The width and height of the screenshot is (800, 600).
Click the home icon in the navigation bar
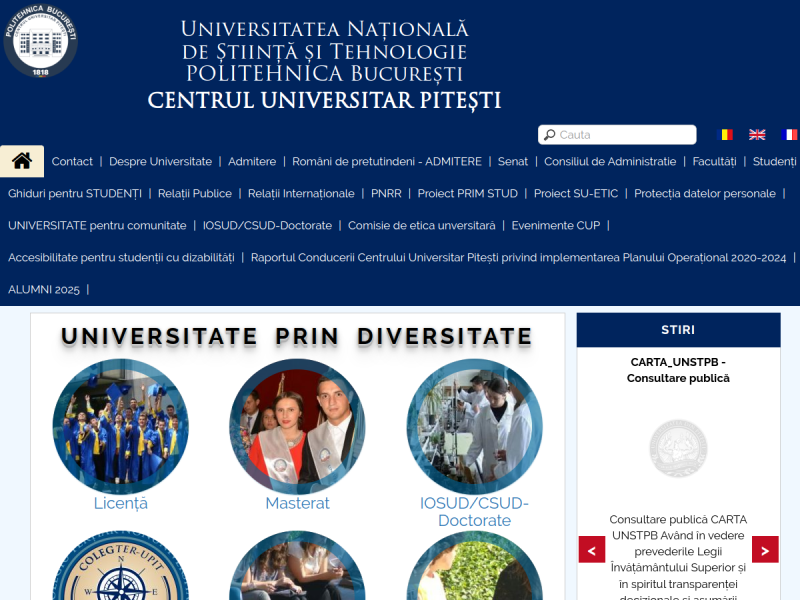pyautogui.click(x=21, y=161)
